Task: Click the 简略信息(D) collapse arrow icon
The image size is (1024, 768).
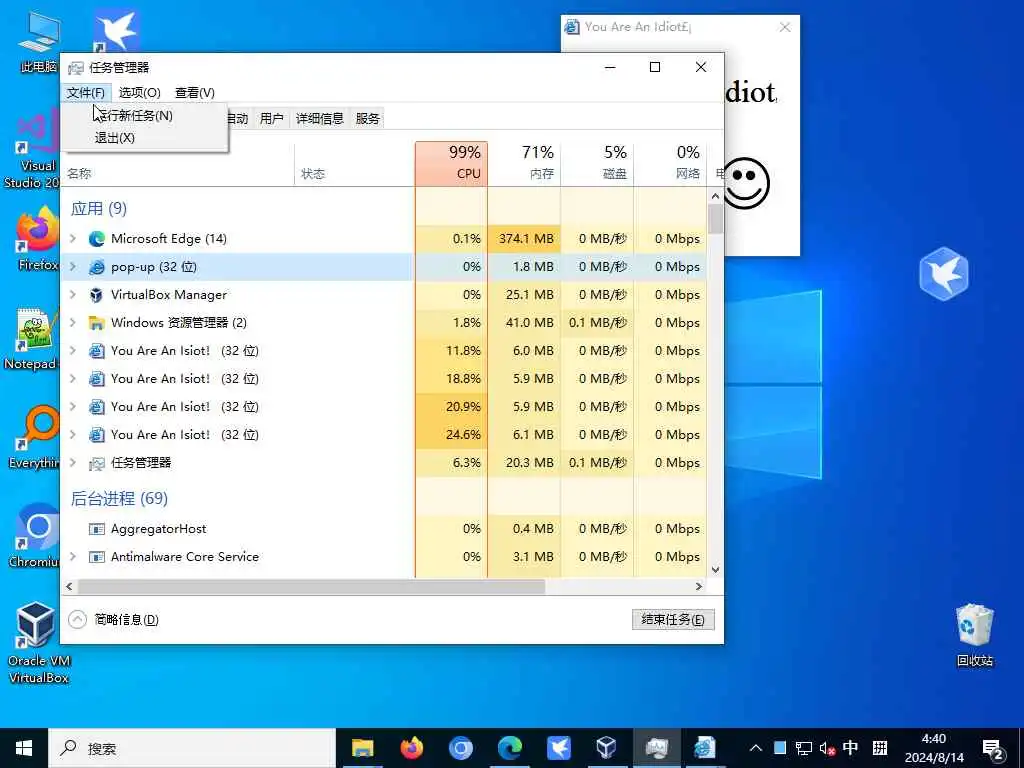Action: 77,619
